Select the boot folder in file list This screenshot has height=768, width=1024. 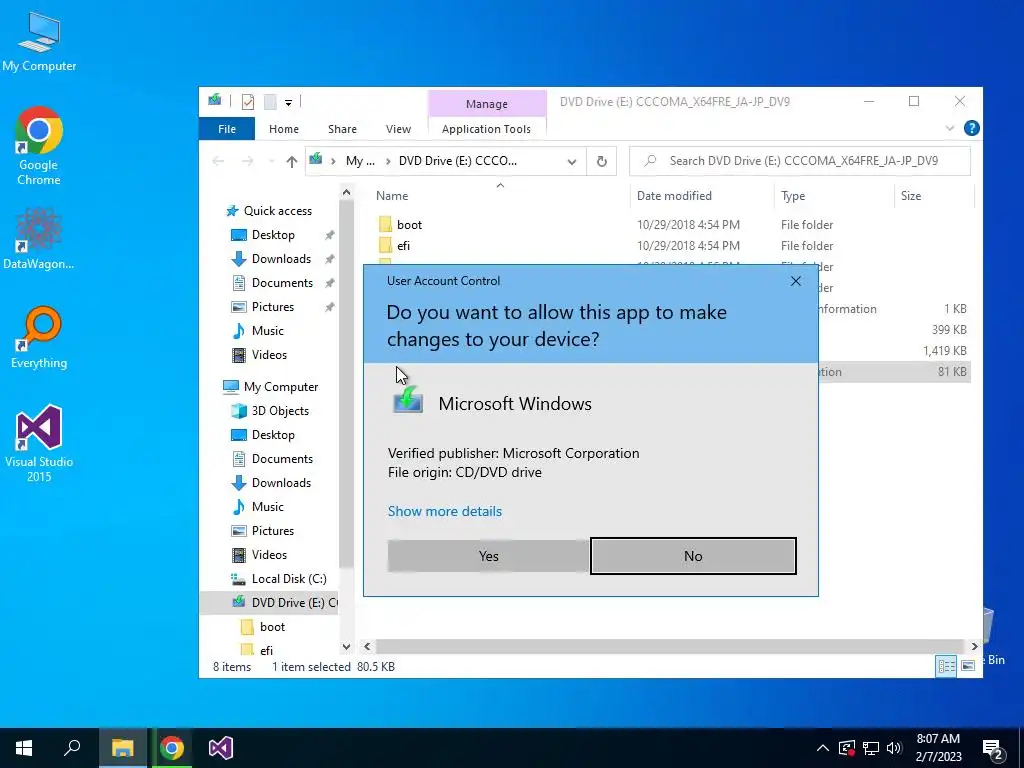pos(409,225)
